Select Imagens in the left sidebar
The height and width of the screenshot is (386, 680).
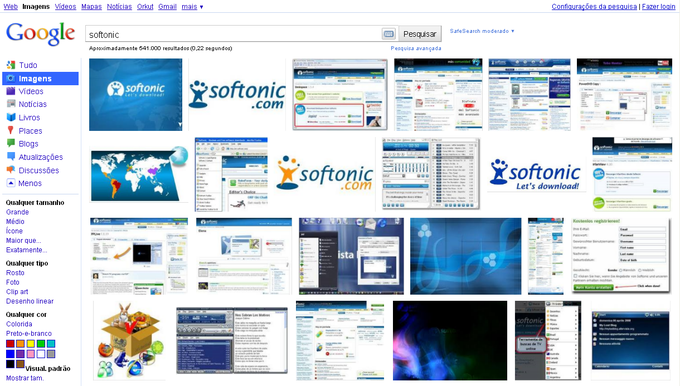[x=40, y=79]
